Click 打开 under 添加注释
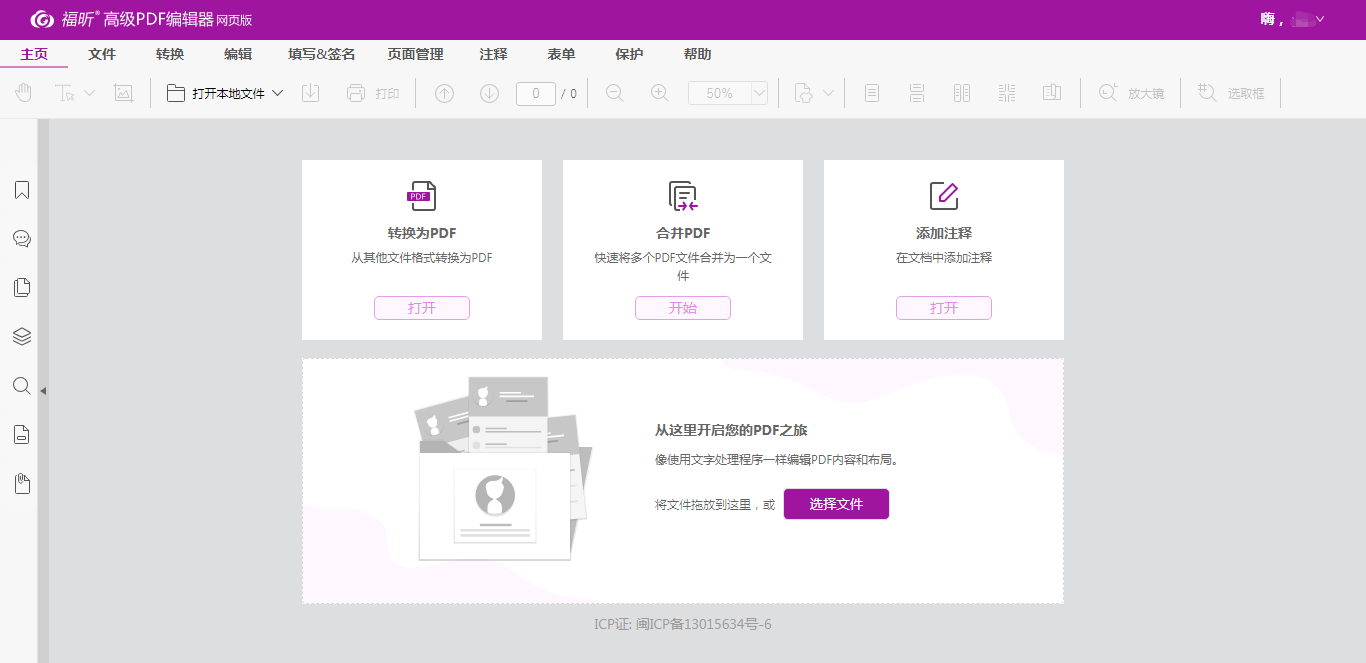Viewport: 1366px width, 663px height. [x=943, y=308]
